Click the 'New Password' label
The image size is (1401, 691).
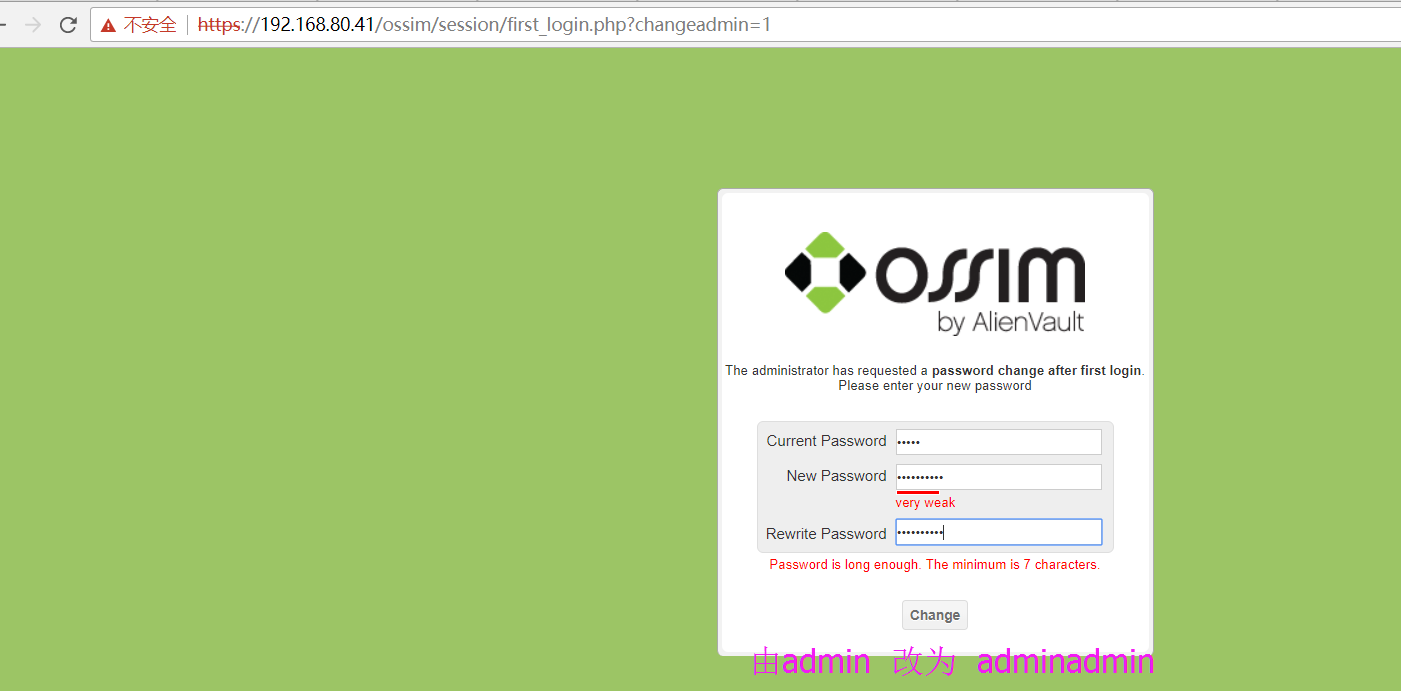click(x=836, y=476)
